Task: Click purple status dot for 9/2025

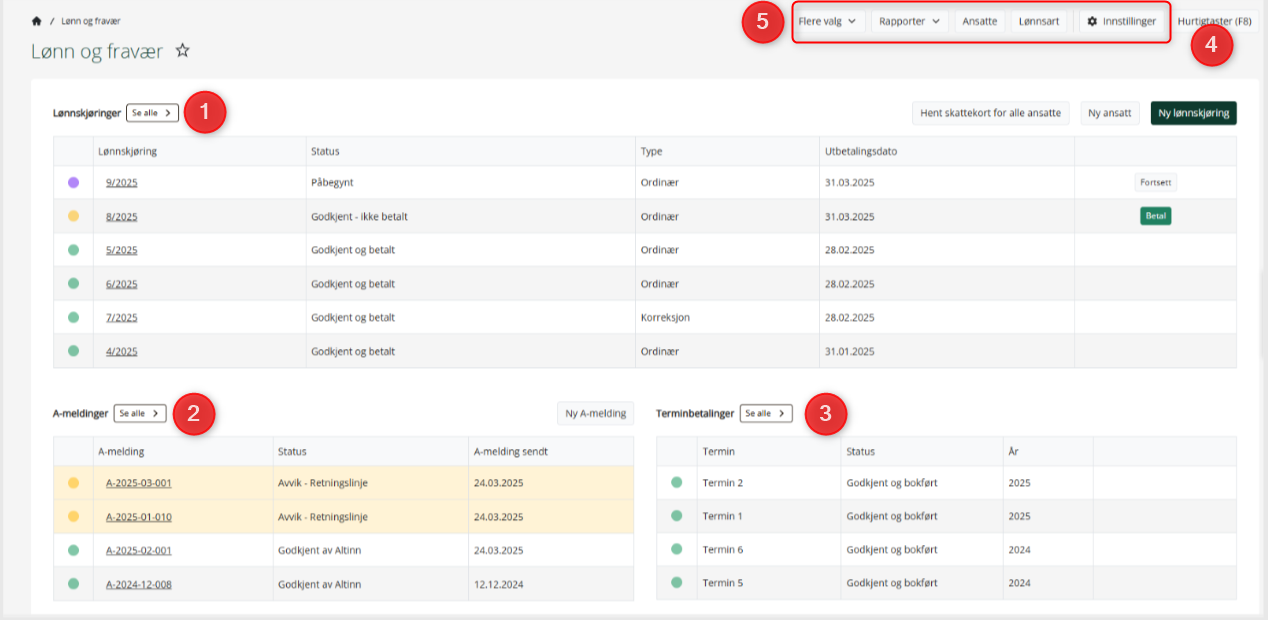Action: point(73,183)
